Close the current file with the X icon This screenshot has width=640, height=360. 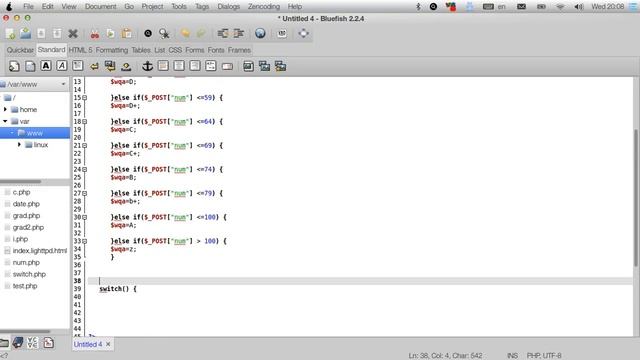coord(73,33)
